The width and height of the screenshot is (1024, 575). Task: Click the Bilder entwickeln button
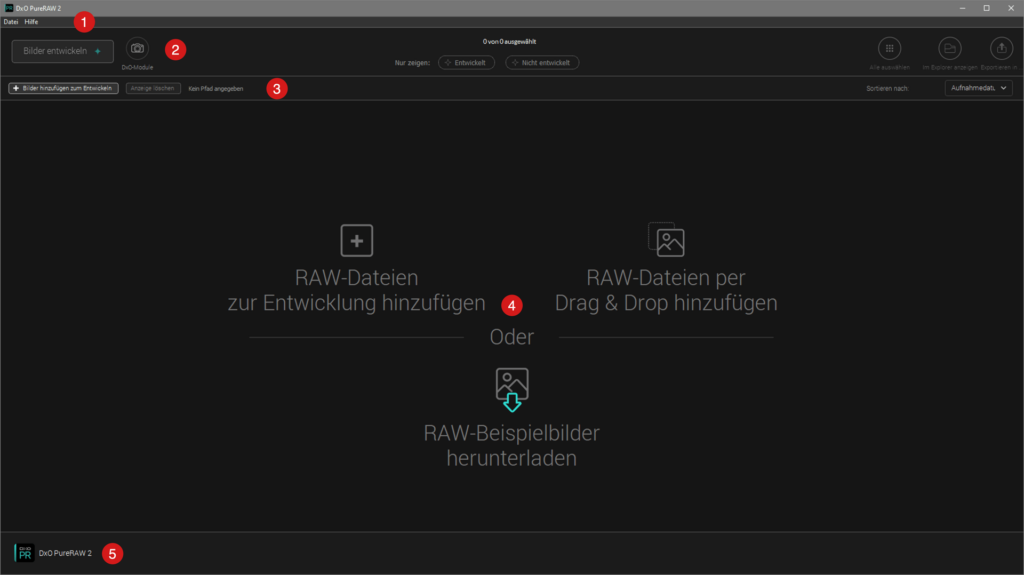click(63, 51)
